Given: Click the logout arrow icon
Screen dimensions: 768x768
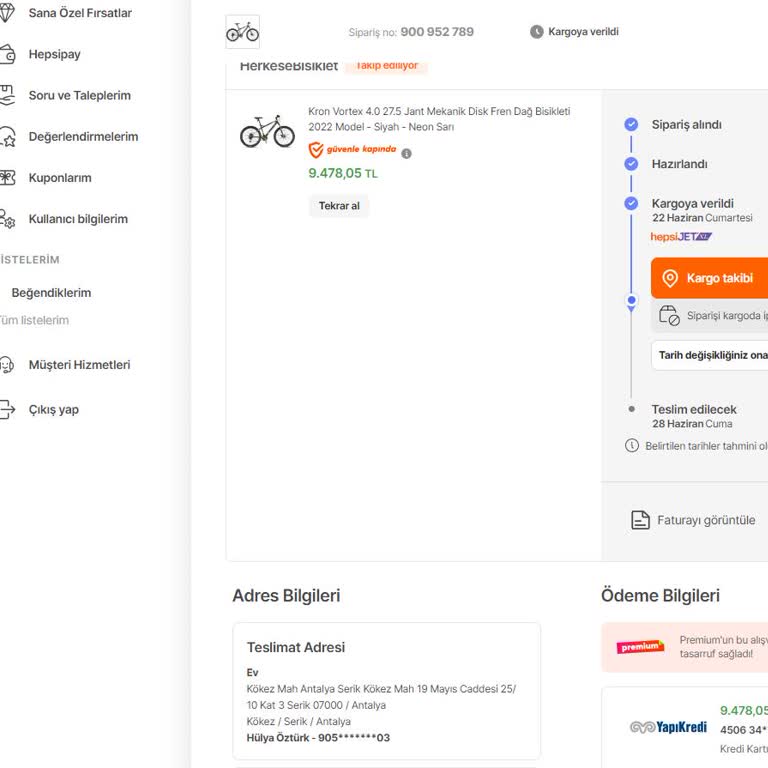Looking at the screenshot, I should 7,409.
